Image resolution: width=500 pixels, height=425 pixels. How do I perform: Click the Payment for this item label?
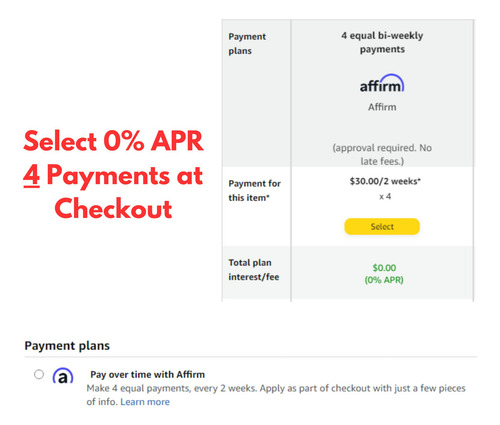(254, 191)
